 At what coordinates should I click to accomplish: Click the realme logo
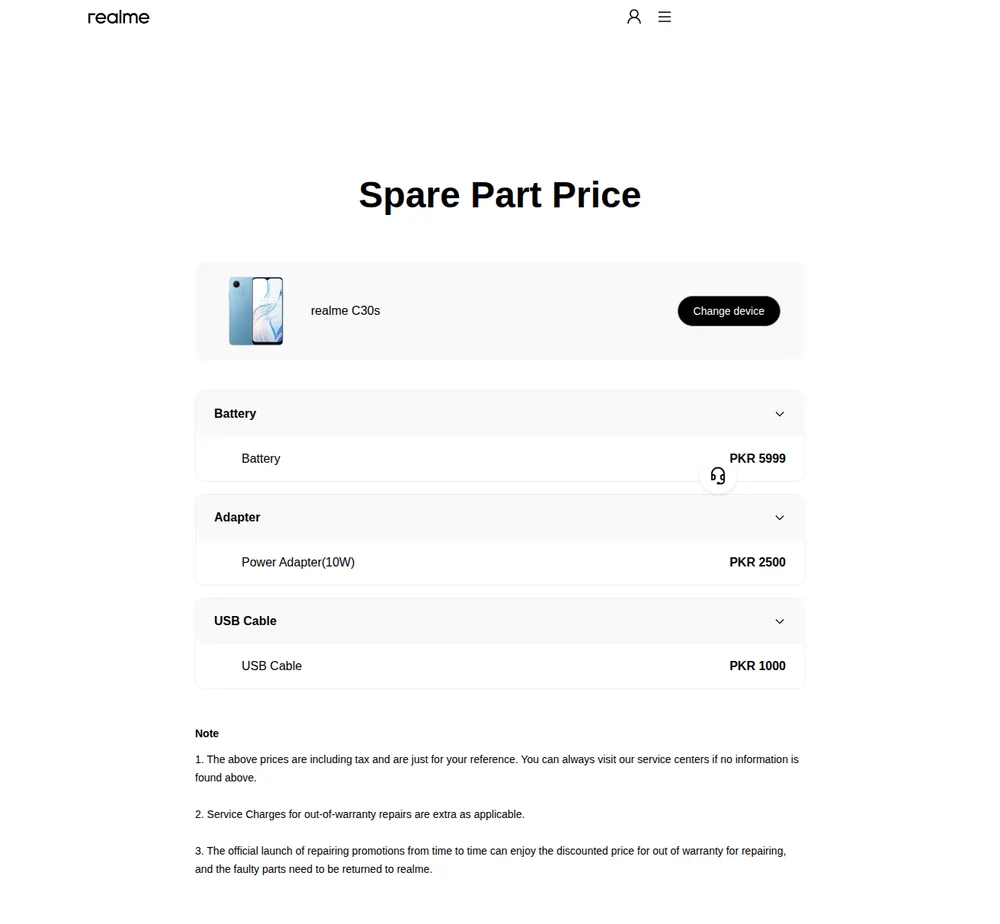tap(119, 17)
